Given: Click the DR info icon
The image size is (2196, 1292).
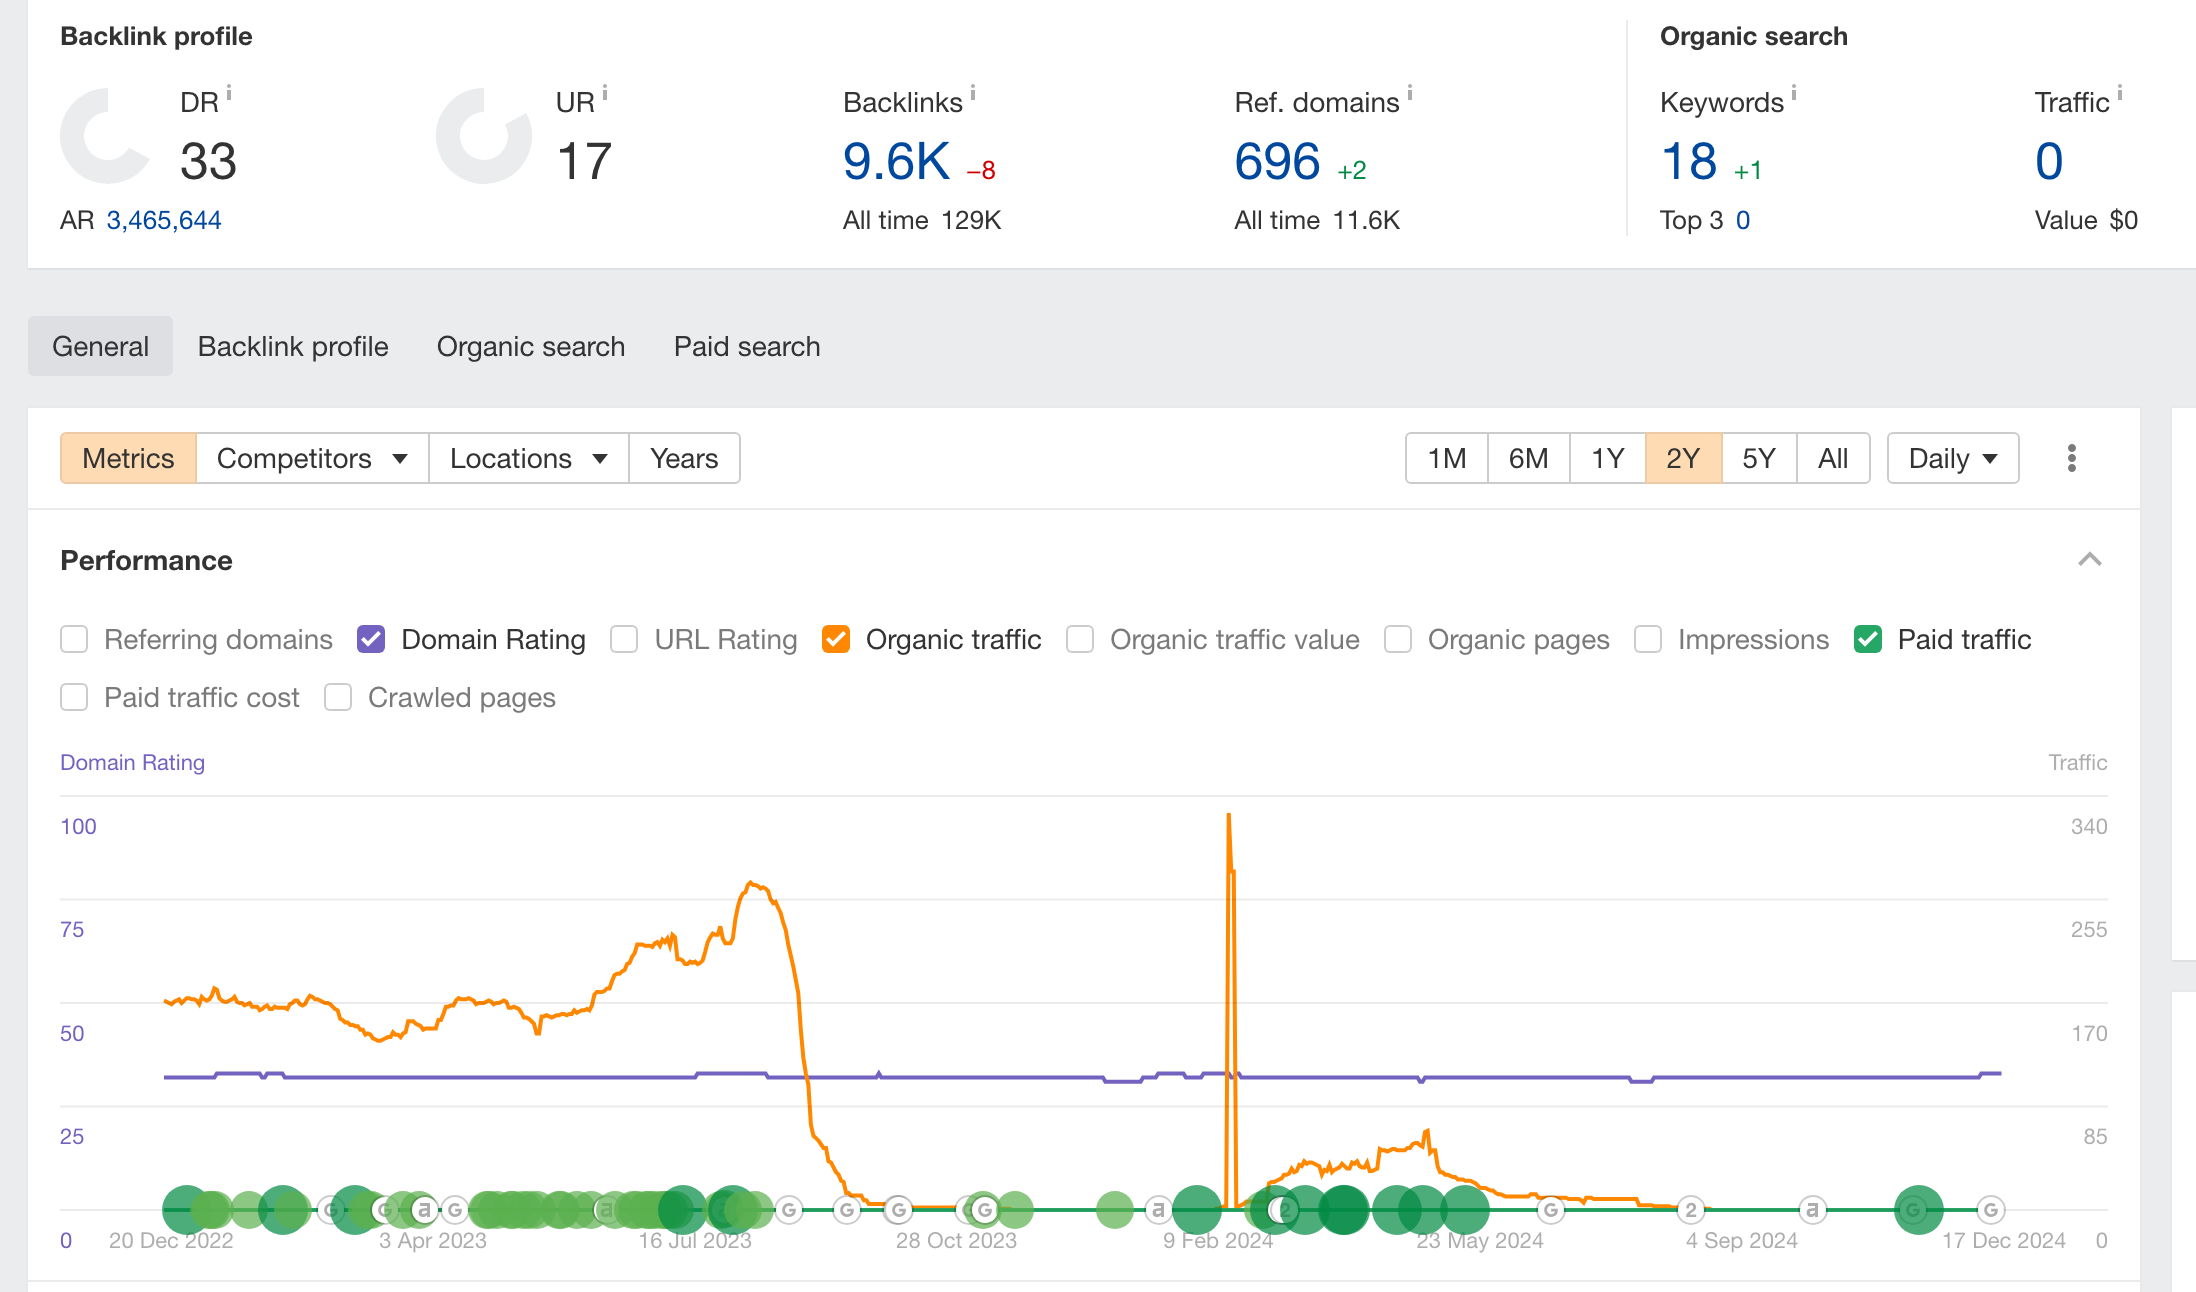Looking at the screenshot, I should point(229,93).
